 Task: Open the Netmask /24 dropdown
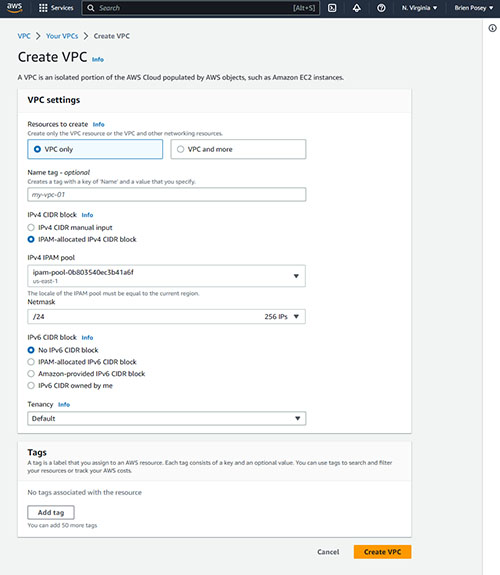166,316
